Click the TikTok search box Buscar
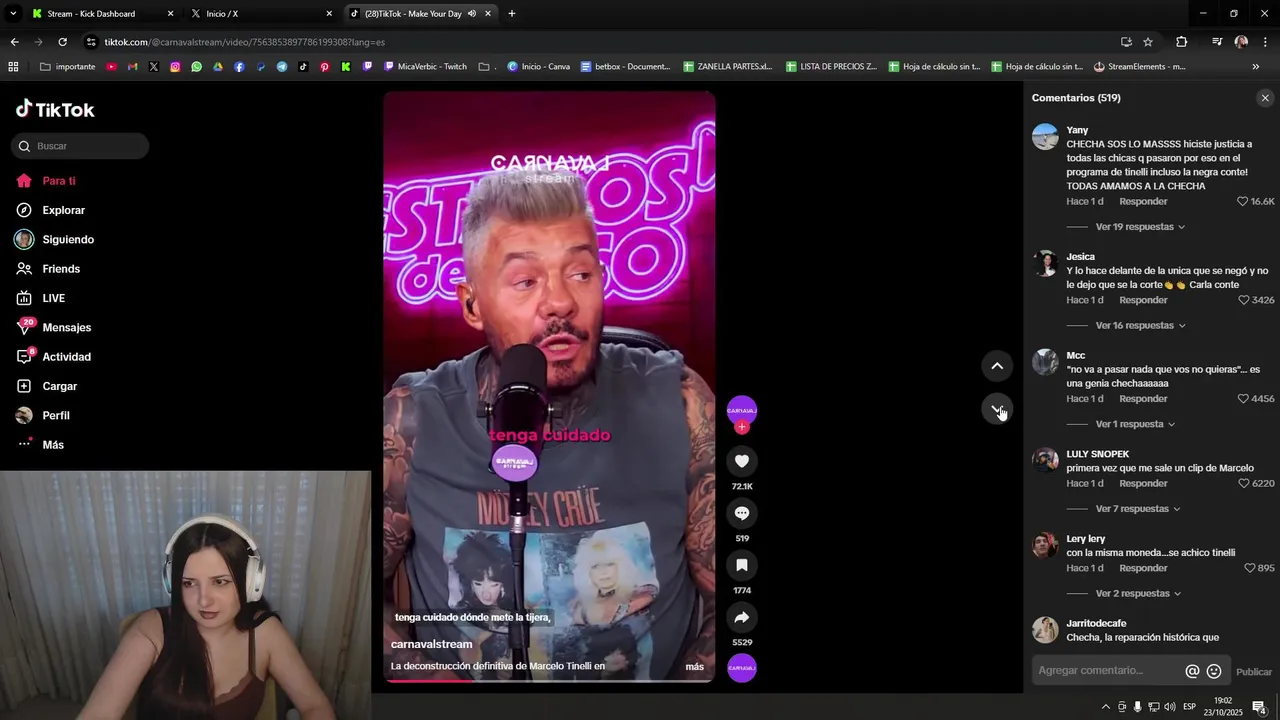This screenshot has height=720, width=1280. (80, 146)
